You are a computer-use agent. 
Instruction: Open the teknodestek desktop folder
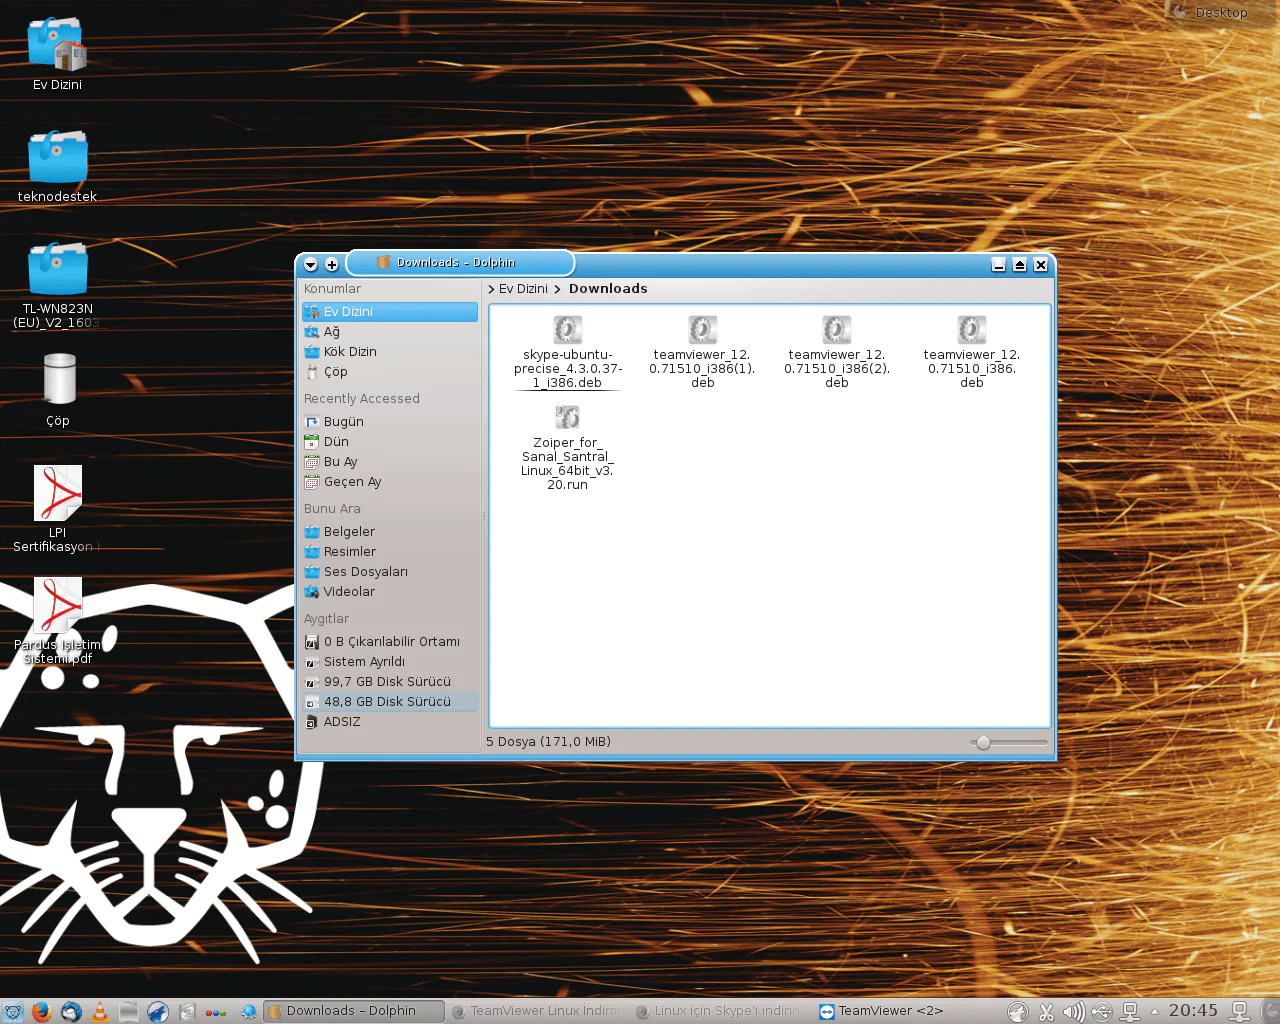[x=57, y=158]
